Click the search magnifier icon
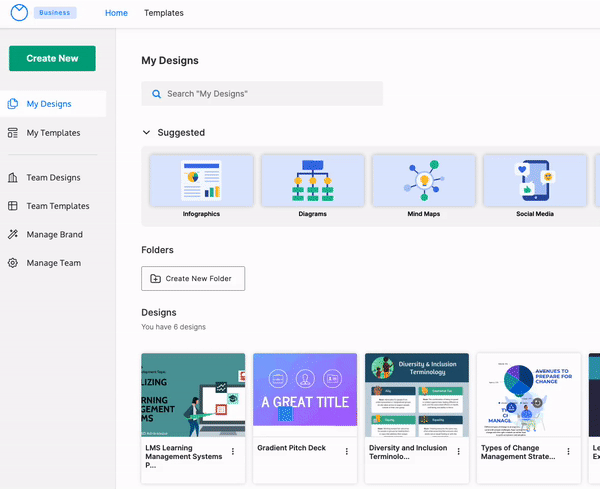The image size is (600, 489). (157, 94)
